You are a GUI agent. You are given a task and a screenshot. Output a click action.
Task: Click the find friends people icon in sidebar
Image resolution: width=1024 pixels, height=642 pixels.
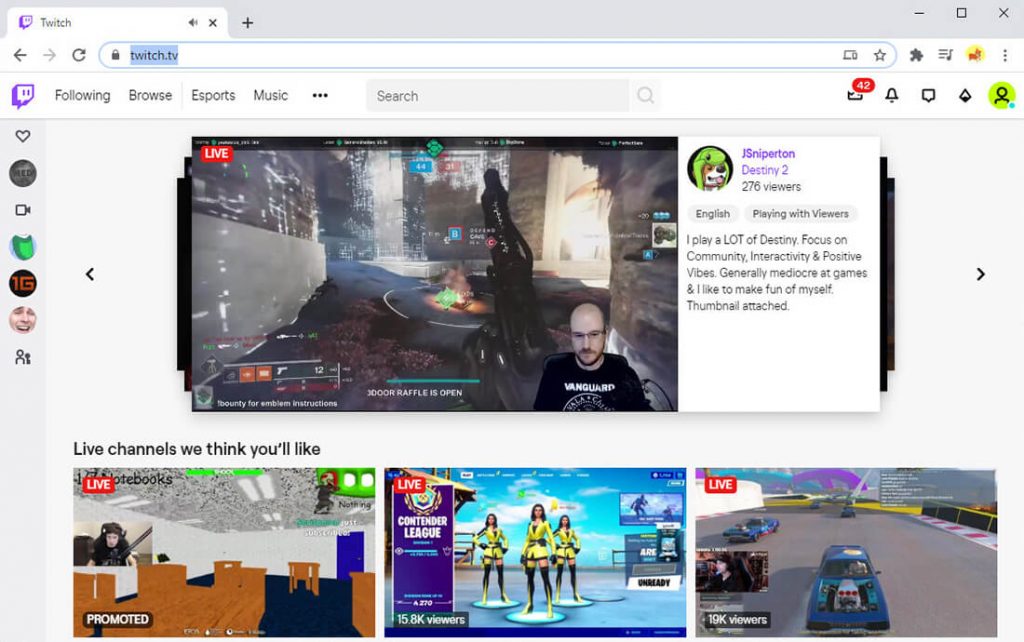pyautogui.click(x=23, y=357)
